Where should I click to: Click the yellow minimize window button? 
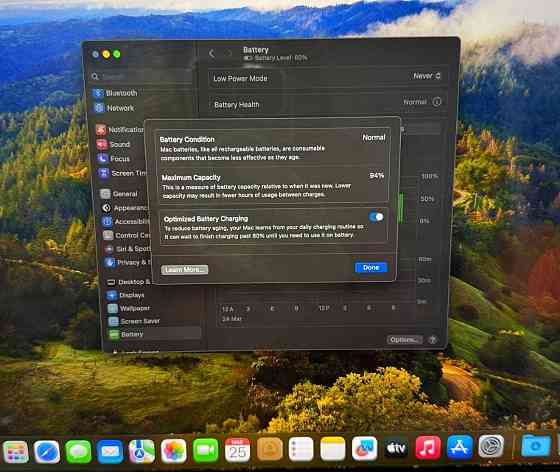pyautogui.click(x=106, y=54)
